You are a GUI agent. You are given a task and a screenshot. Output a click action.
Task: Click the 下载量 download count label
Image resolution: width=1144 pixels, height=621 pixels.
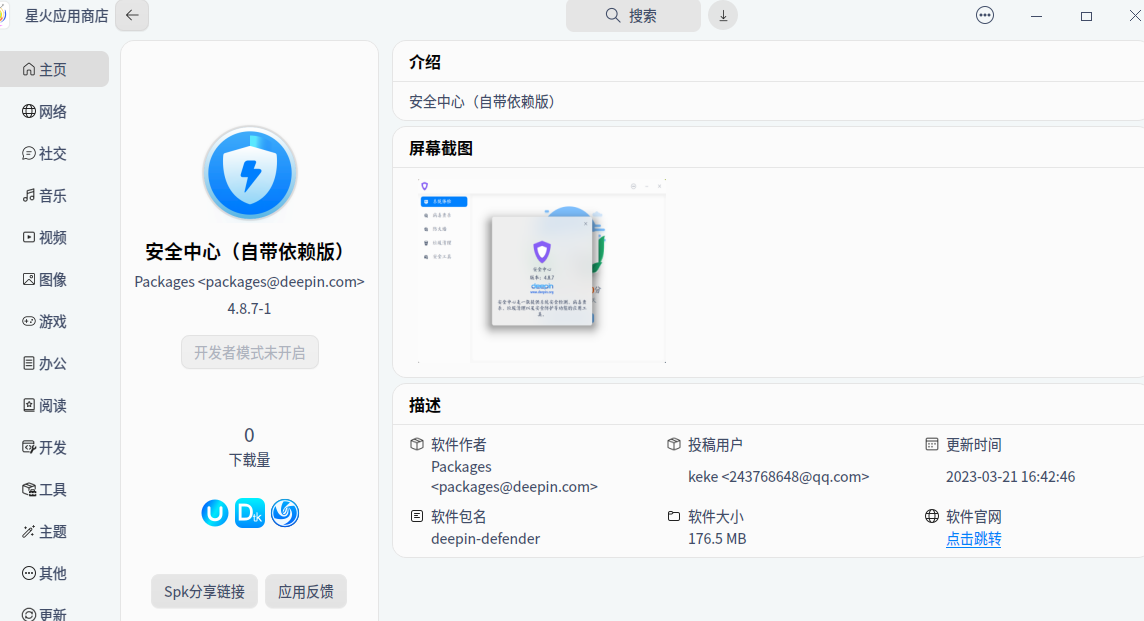coord(250,460)
